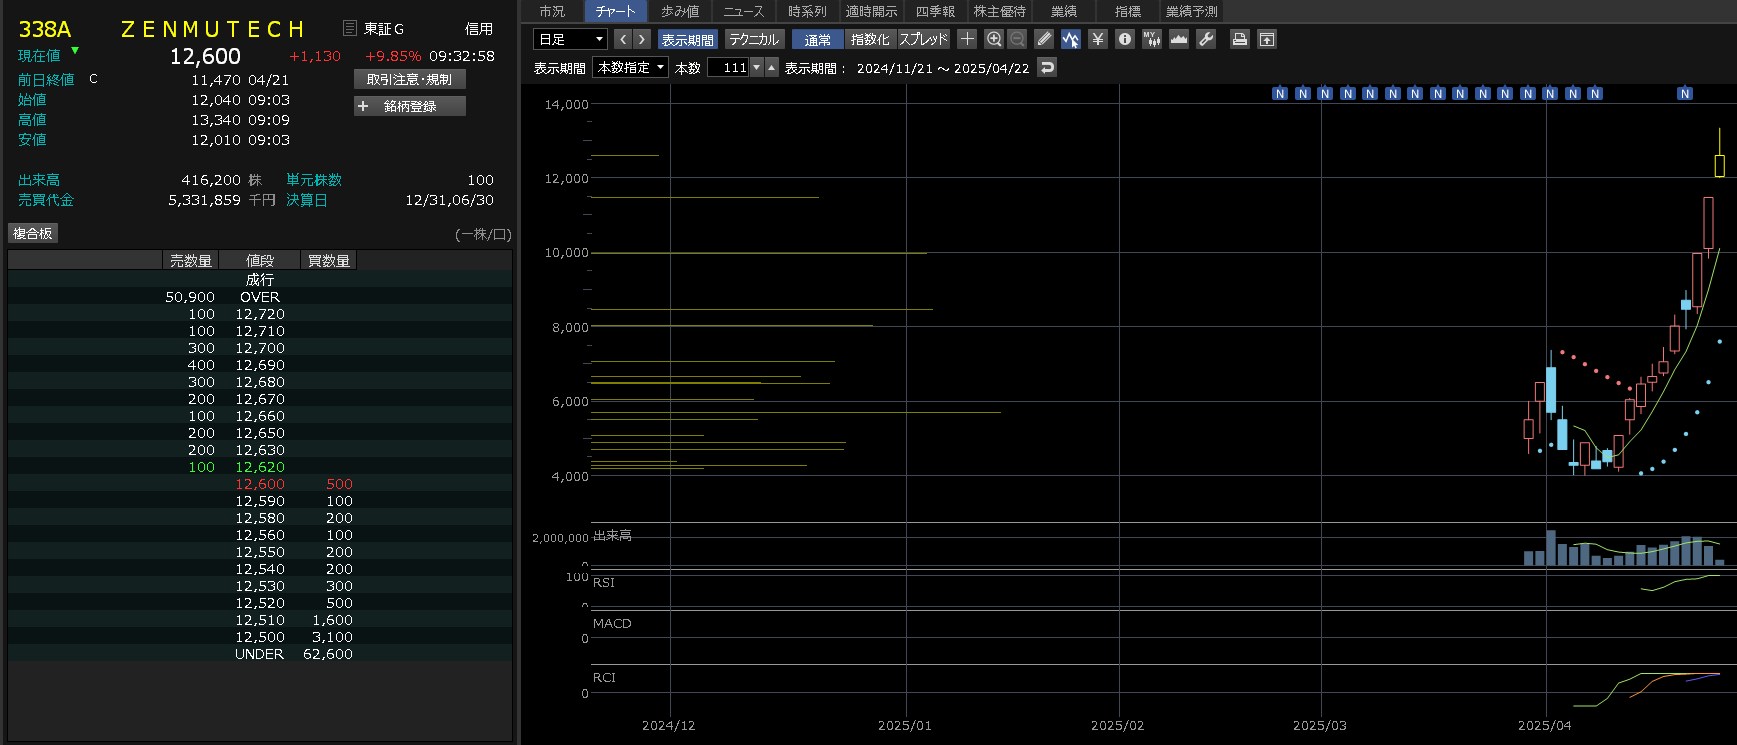The image size is (1737, 745).
Task: Toggle the line-chart cursor tool
Action: click(x=1071, y=39)
